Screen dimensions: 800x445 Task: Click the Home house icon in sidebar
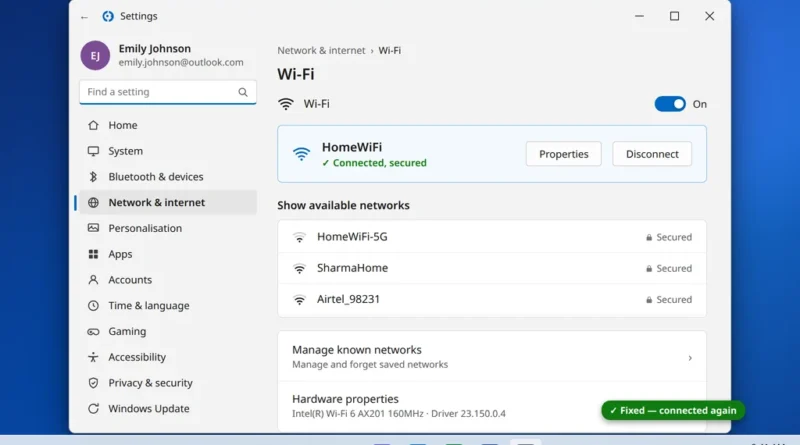pyautogui.click(x=93, y=125)
